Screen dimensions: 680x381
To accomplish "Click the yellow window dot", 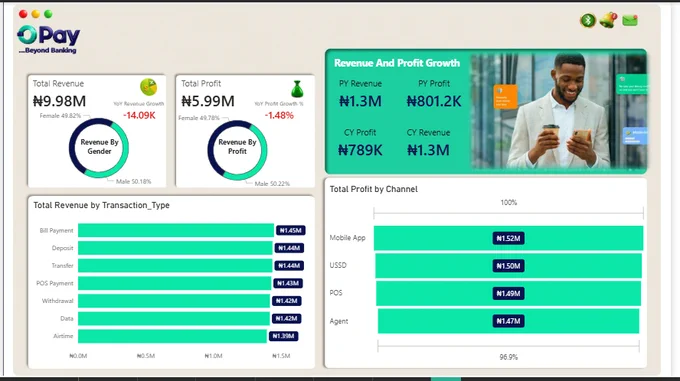I will [x=36, y=14].
